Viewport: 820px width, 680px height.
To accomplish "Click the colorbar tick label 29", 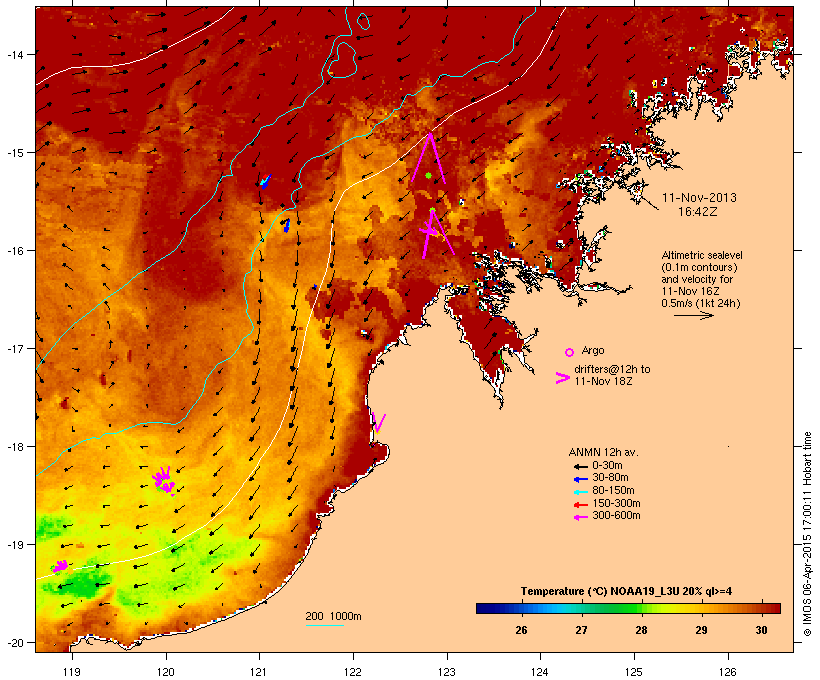I will point(701,630).
